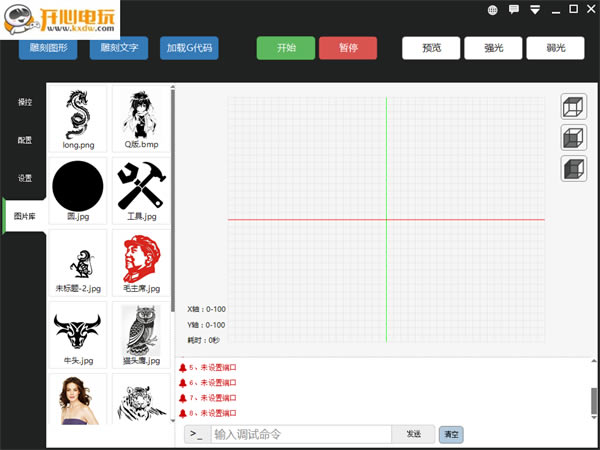Open the 设置 side tab
600x450 pixels.
click(24, 178)
